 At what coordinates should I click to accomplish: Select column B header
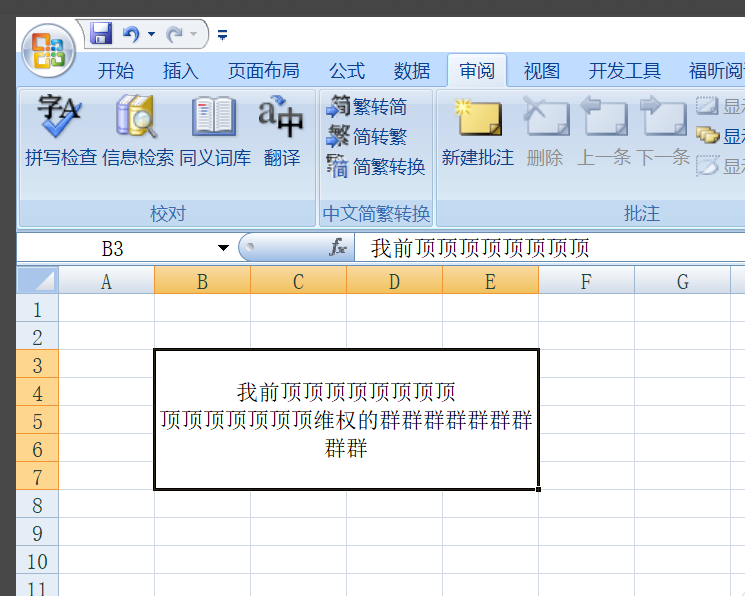[202, 280]
